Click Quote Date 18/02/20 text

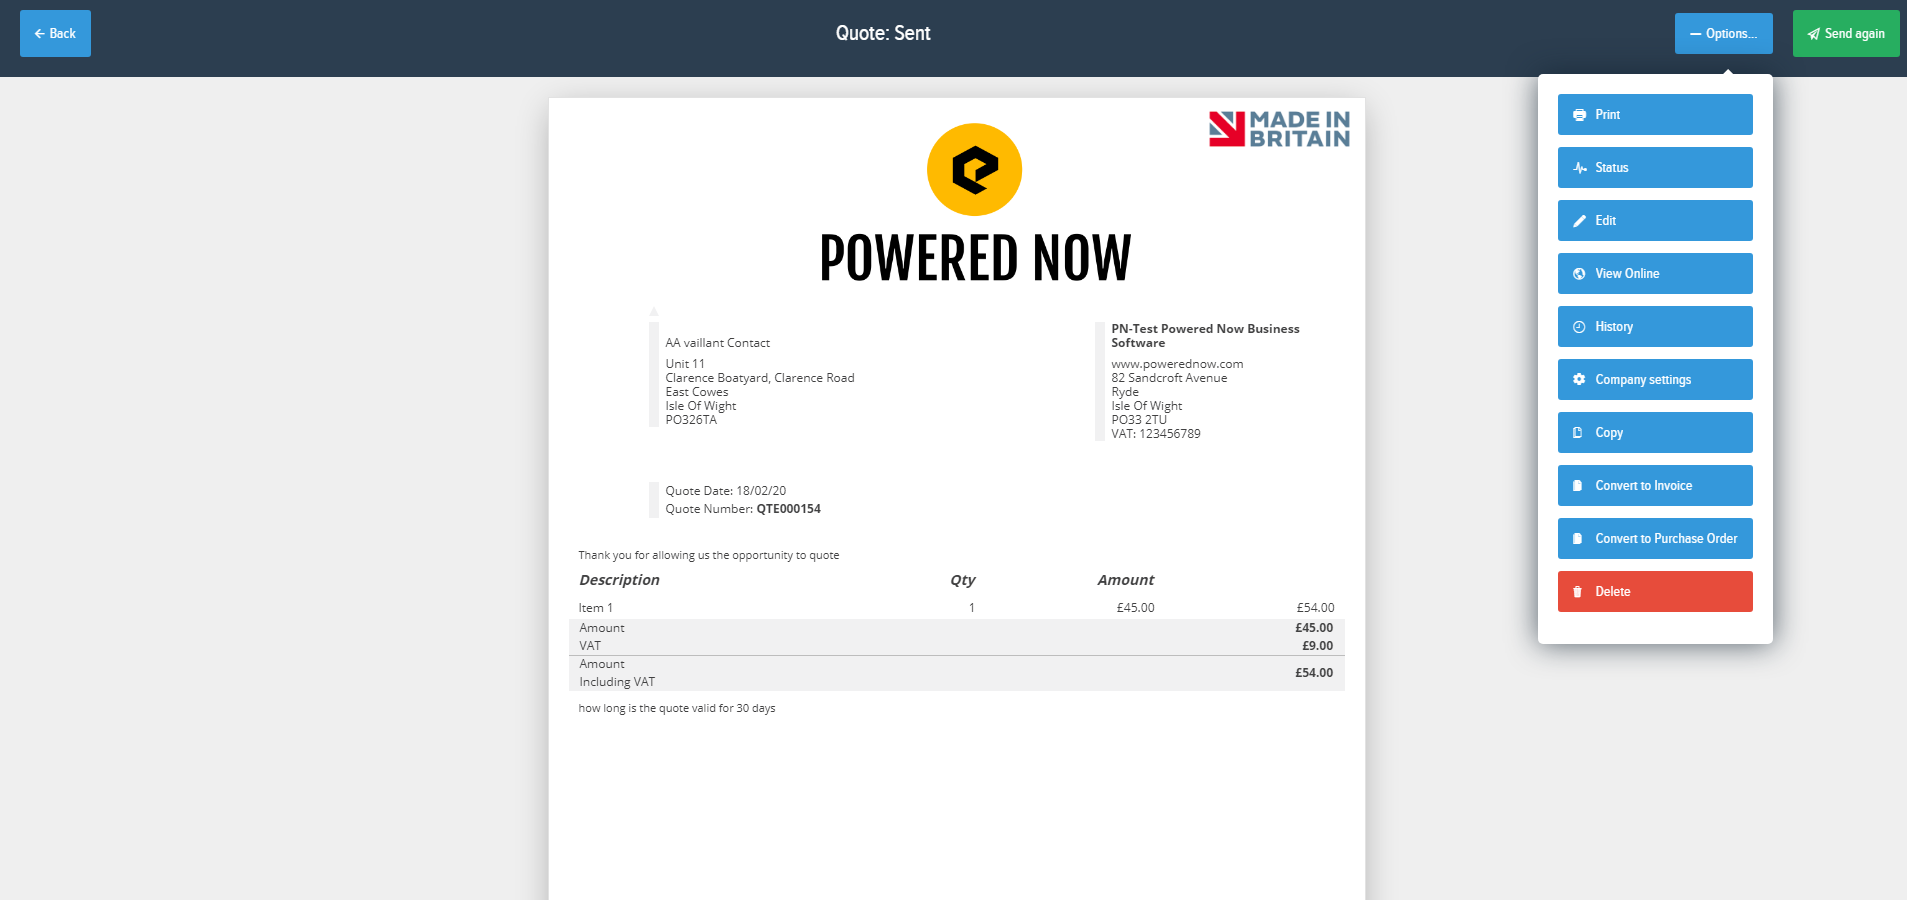726,491
